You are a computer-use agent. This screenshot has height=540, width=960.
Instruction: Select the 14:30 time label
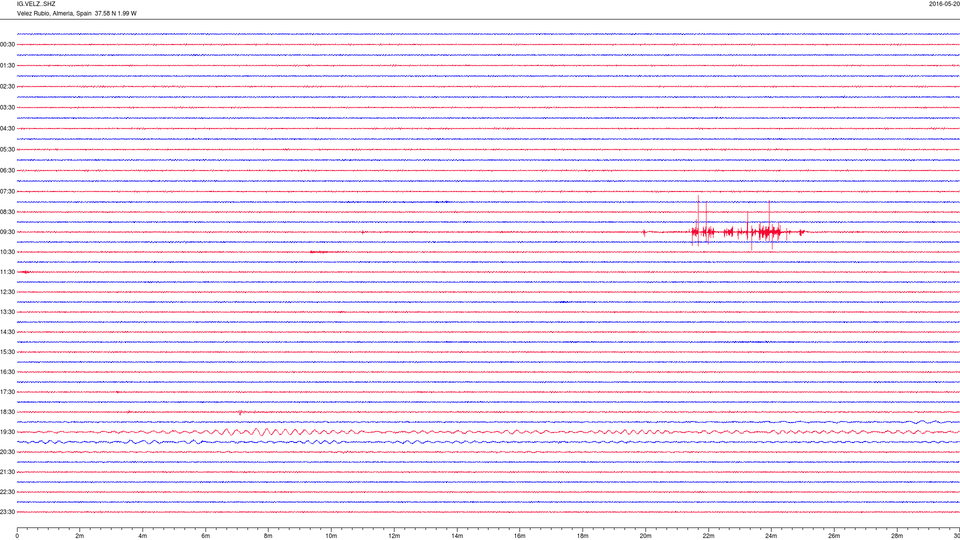tap(7, 332)
